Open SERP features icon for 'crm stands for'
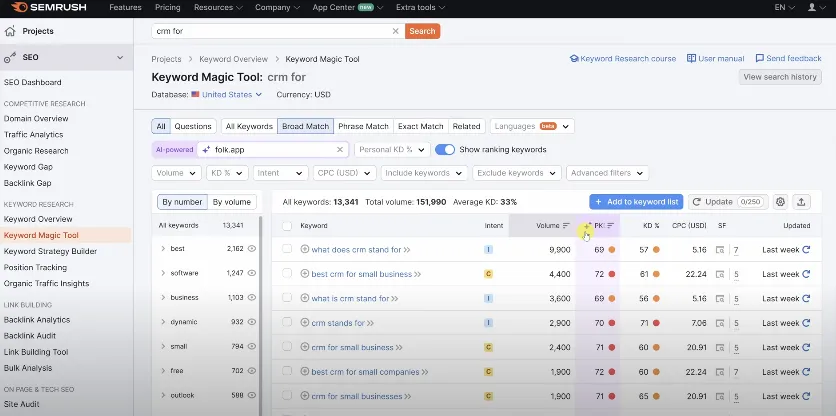This screenshot has height=416, width=836. tap(720, 323)
